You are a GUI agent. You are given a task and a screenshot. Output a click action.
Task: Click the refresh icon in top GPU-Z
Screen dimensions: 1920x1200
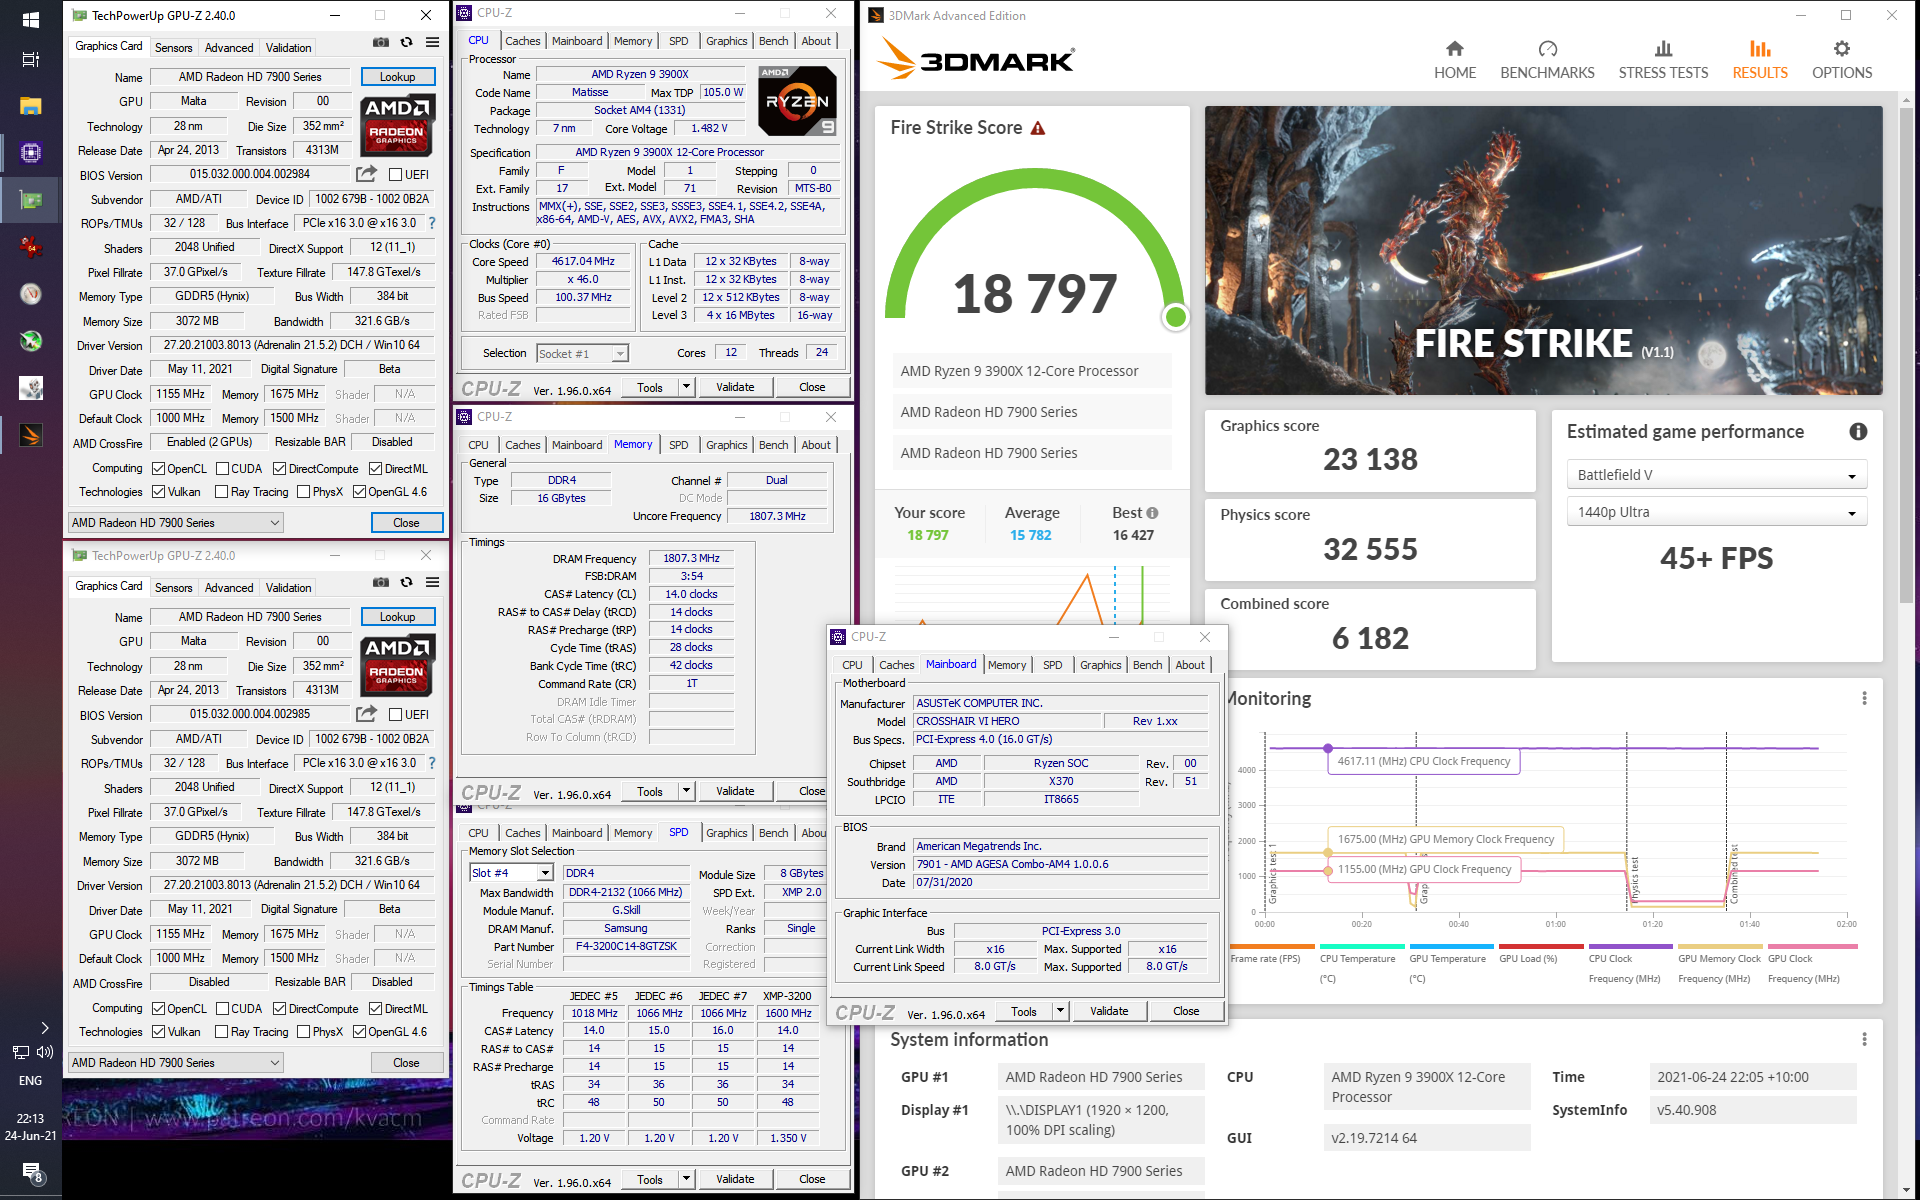(x=406, y=42)
